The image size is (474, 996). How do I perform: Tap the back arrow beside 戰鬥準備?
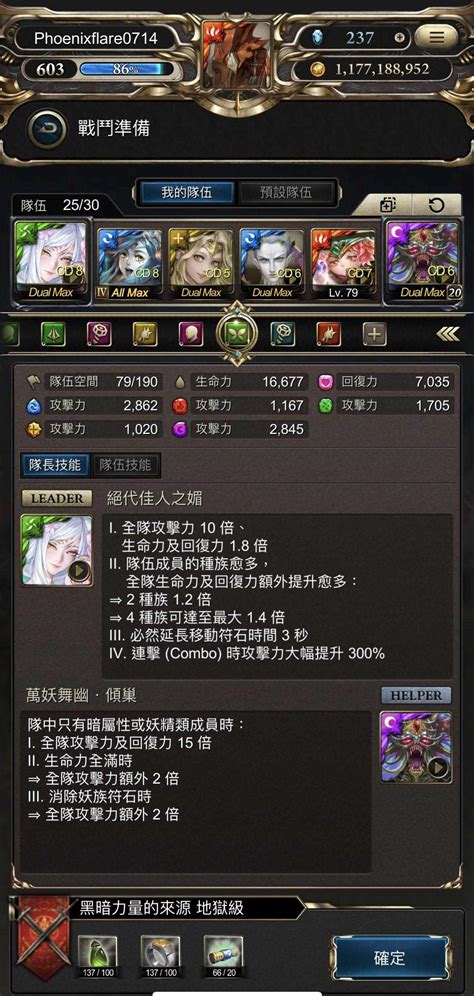(46, 129)
